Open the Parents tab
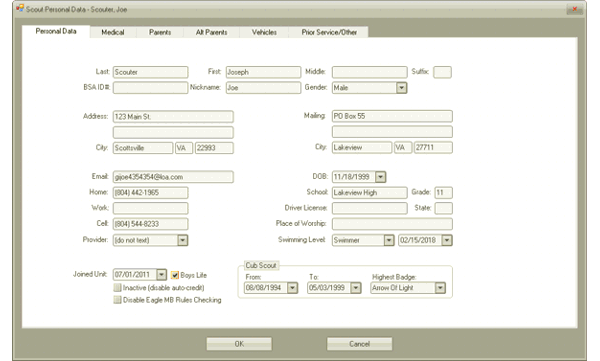Image resolution: width=600 pixels, height=361 pixels. coord(160,32)
